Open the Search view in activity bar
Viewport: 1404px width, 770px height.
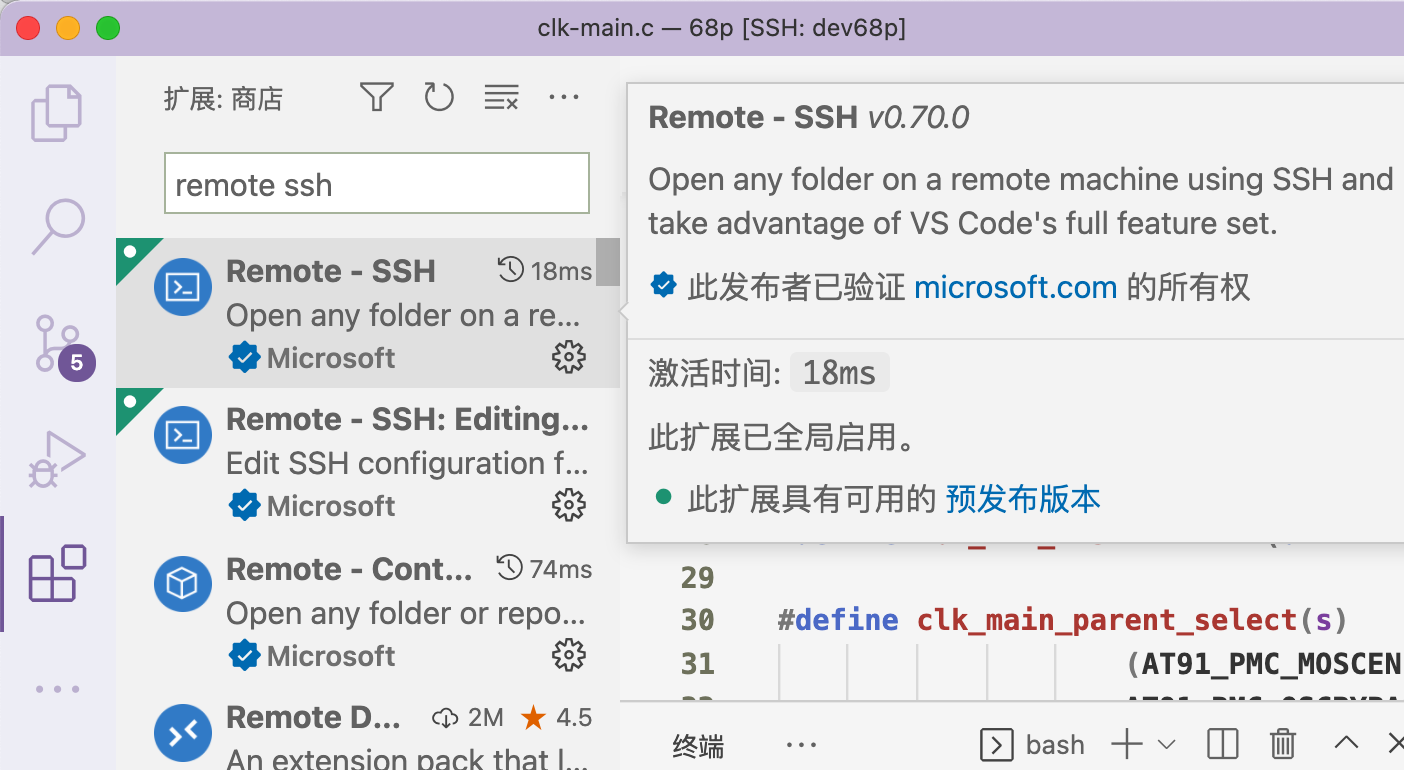click(x=57, y=227)
